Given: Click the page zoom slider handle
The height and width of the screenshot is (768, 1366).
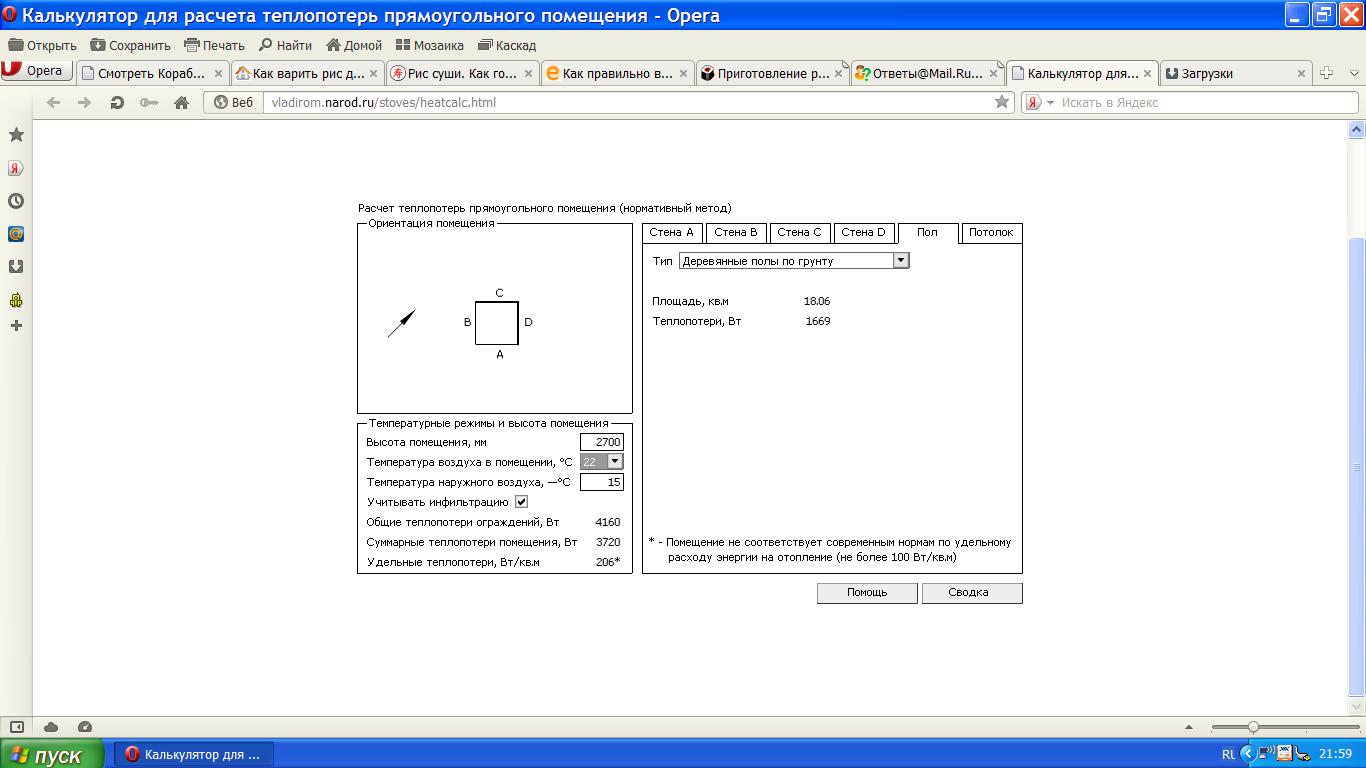Looking at the screenshot, I should pos(1252,727).
